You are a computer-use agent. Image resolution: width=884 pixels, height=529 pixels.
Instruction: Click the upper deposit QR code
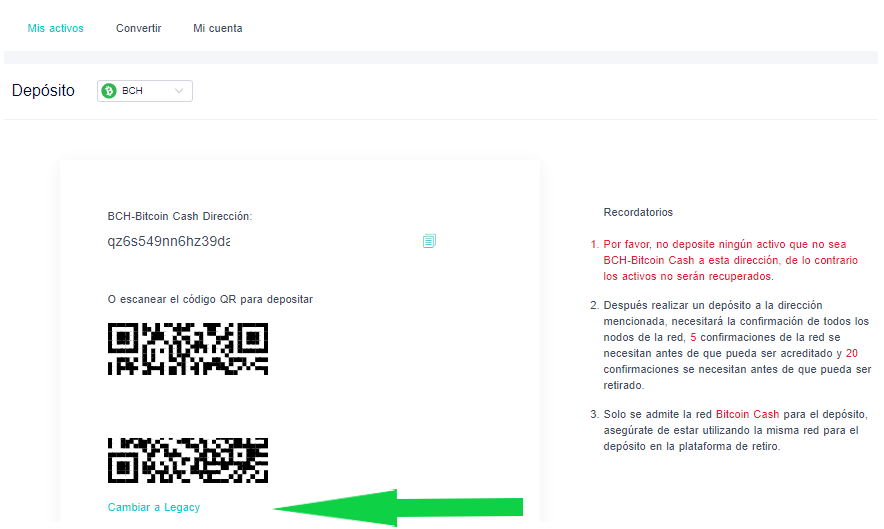pyautogui.click(x=188, y=349)
